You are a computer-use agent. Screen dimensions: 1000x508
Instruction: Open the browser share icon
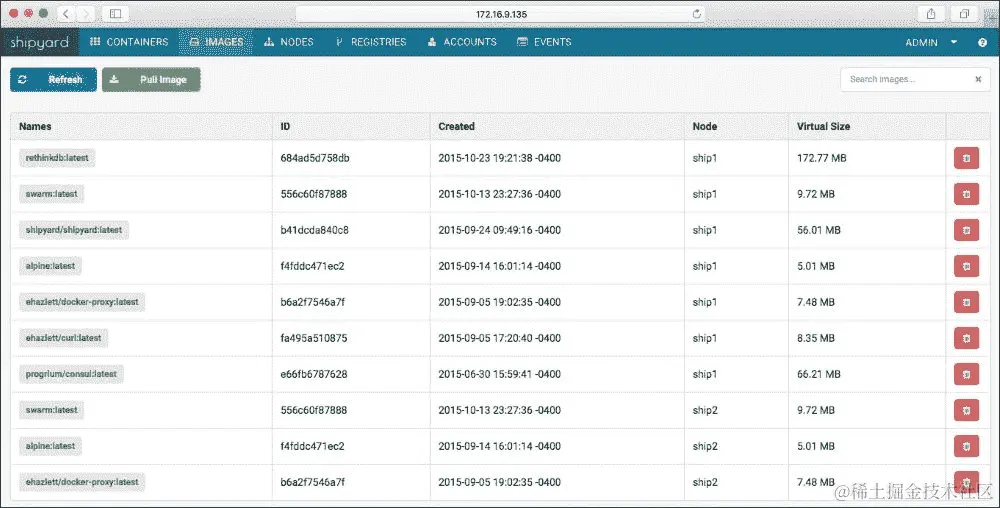pos(931,13)
